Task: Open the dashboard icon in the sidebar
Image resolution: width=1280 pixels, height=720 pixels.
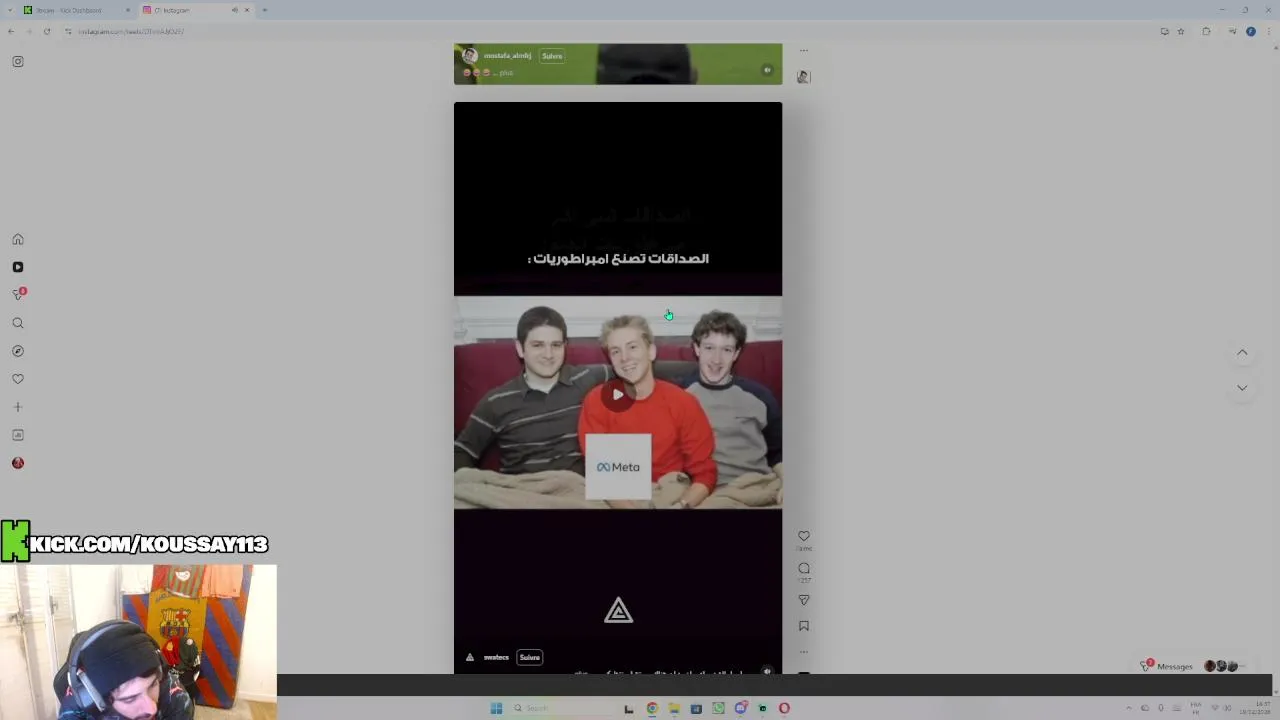Action: tap(18, 435)
